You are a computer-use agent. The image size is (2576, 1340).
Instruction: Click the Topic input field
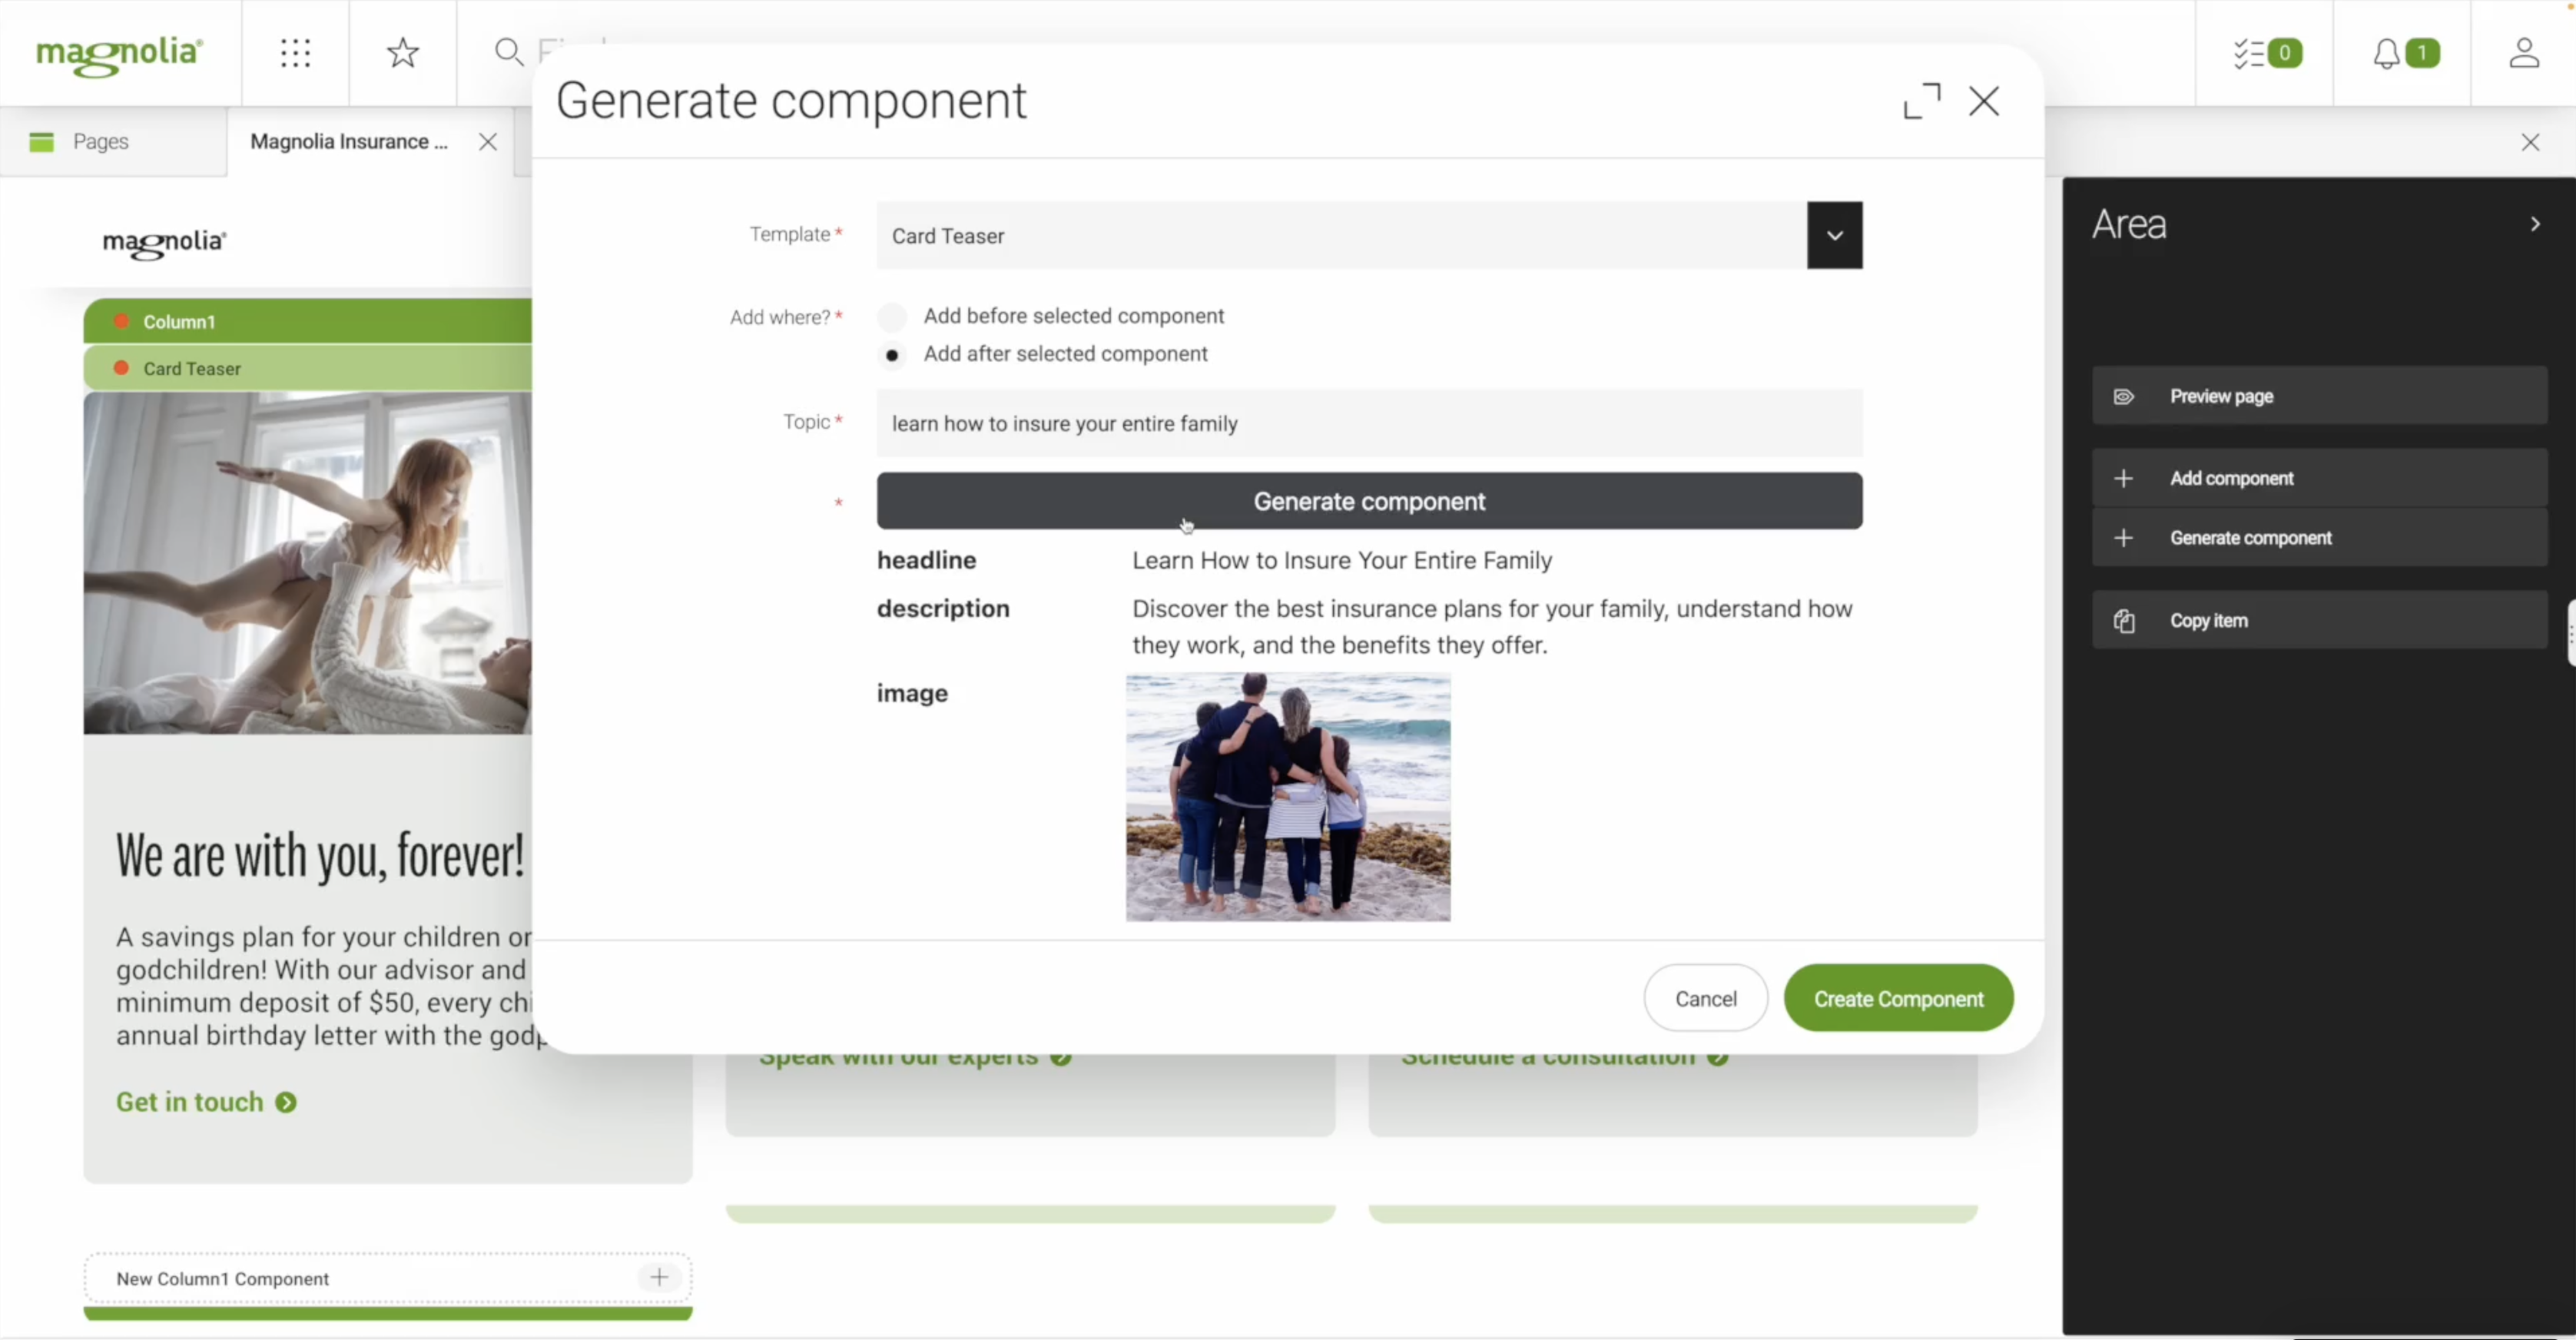(x=1370, y=423)
